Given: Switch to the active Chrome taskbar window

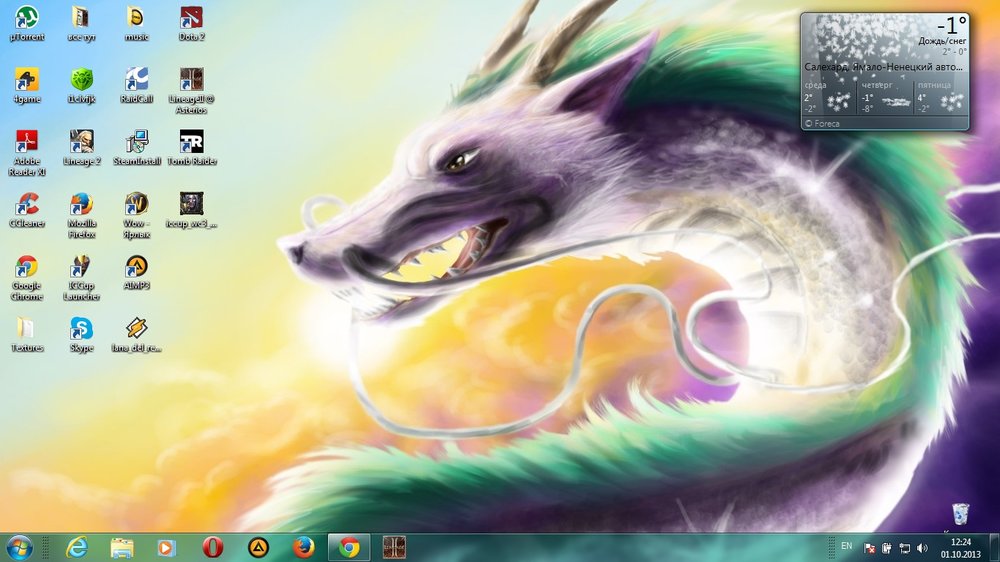Looking at the screenshot, I should pyautogui.click(x=349, y=547).
